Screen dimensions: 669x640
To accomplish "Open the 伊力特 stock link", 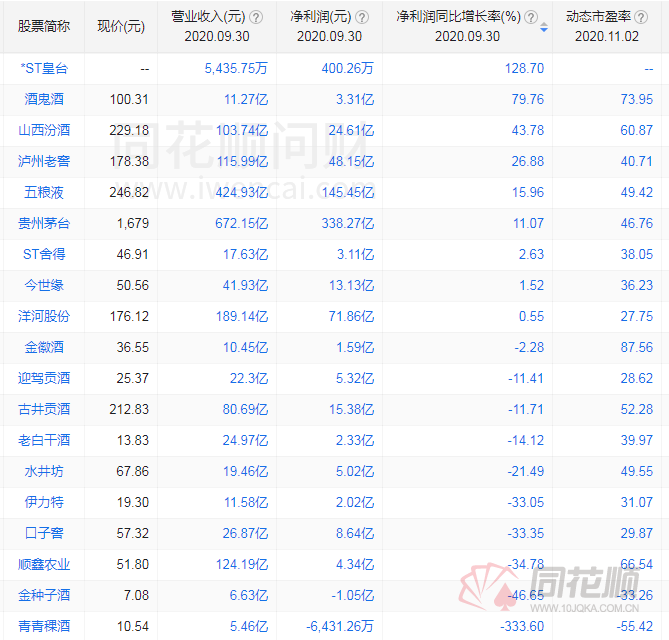I will point(44,502).
